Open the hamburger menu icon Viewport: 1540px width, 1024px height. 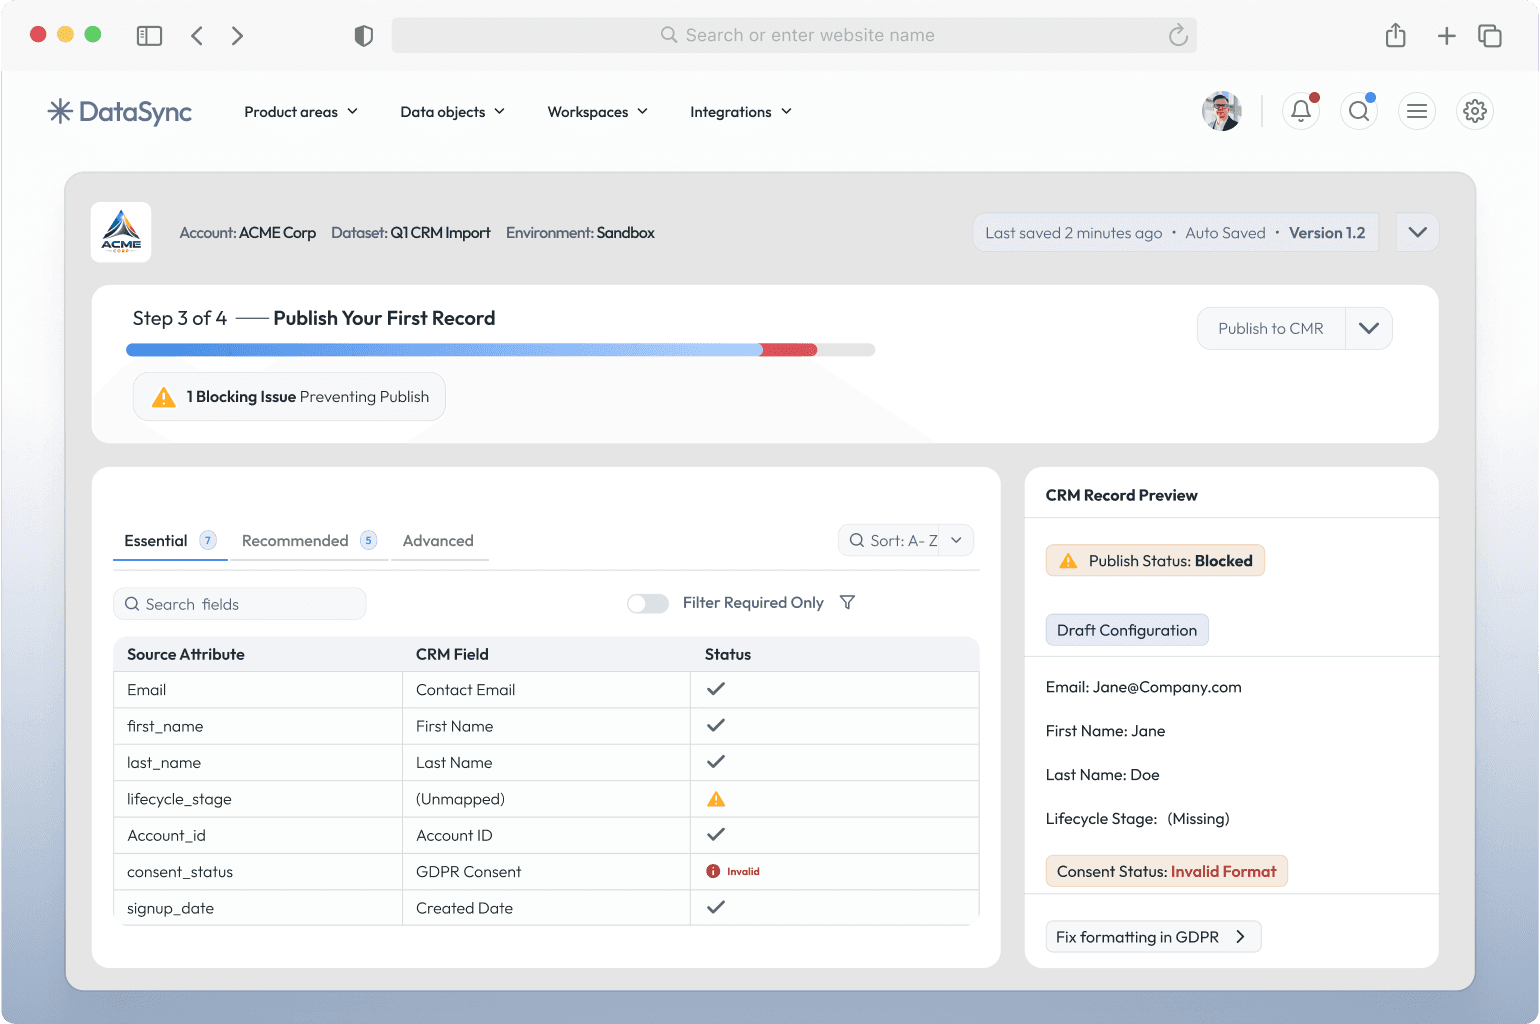1417,111
